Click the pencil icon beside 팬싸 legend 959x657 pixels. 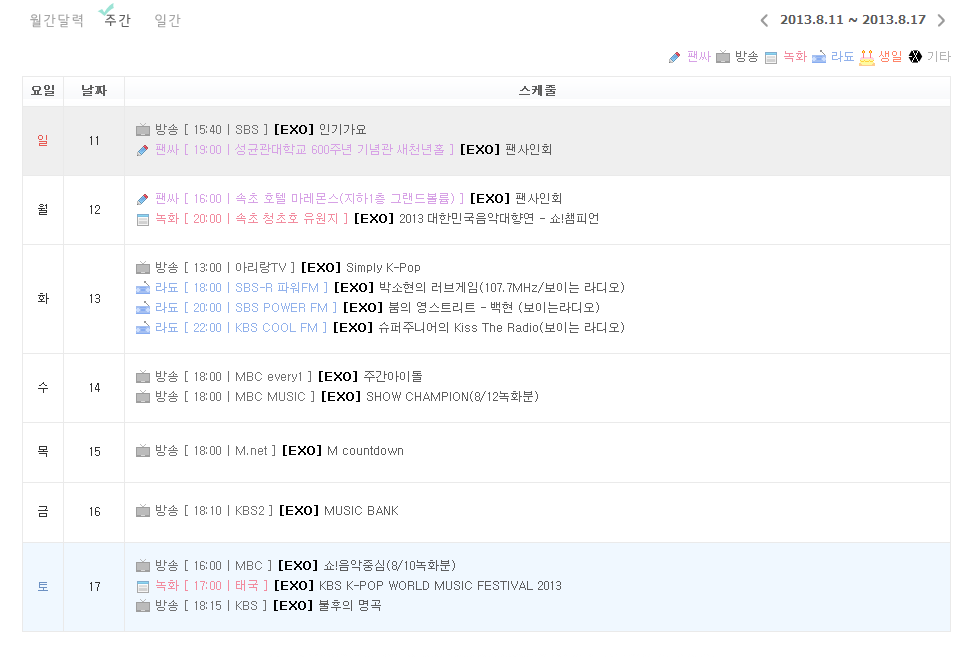tap(675, 57)
